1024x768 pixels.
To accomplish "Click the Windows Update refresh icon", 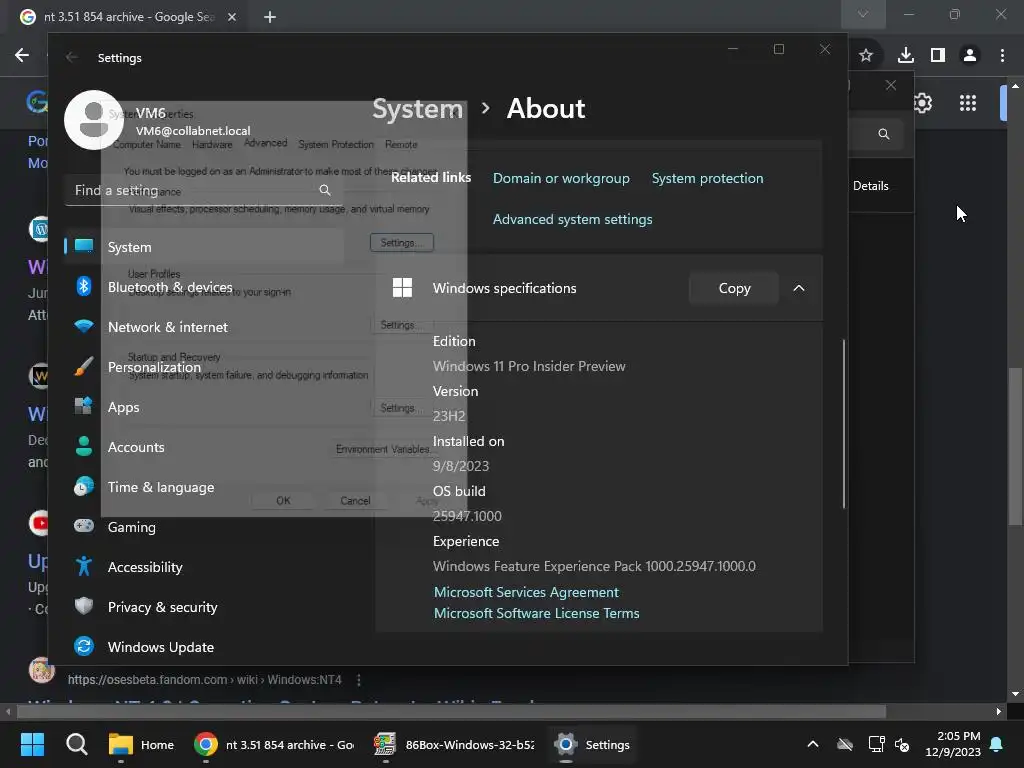I will pos(84,647).
